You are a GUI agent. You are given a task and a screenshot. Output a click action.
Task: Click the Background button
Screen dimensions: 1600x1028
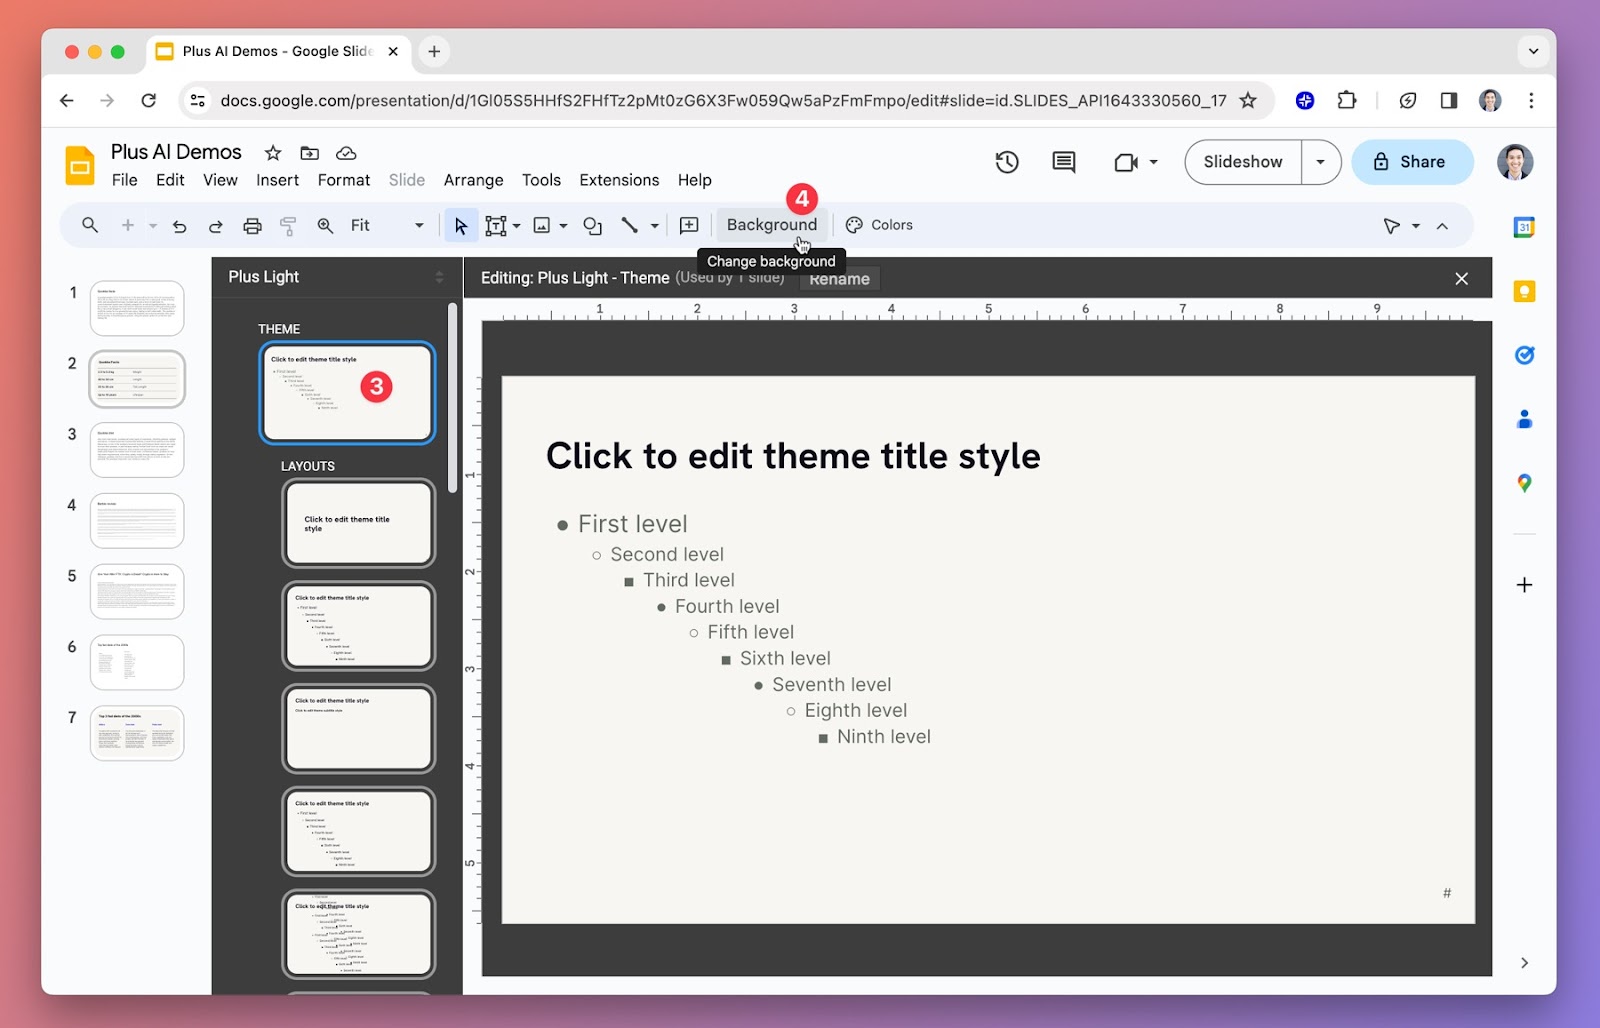coord(771,225)
